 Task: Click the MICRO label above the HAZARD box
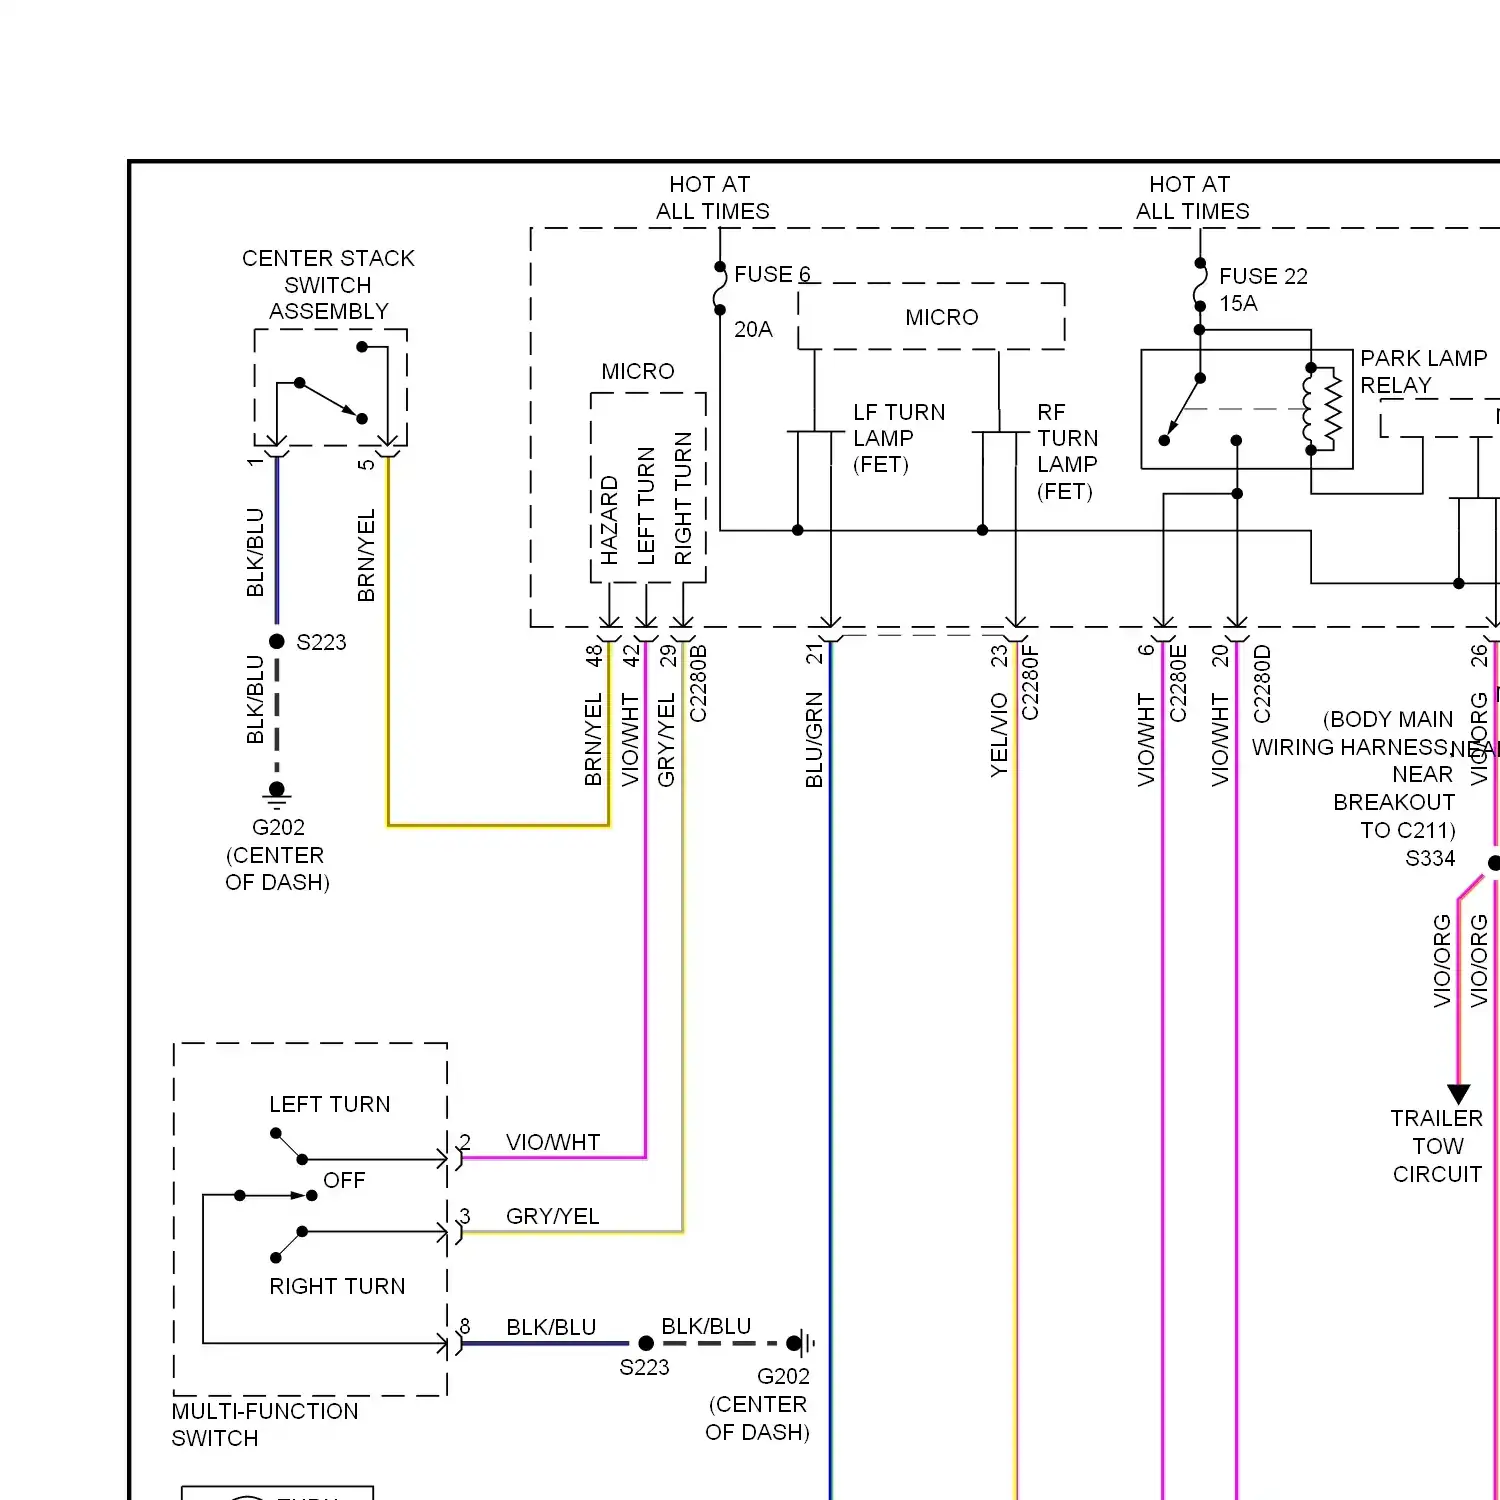(638, 371)
